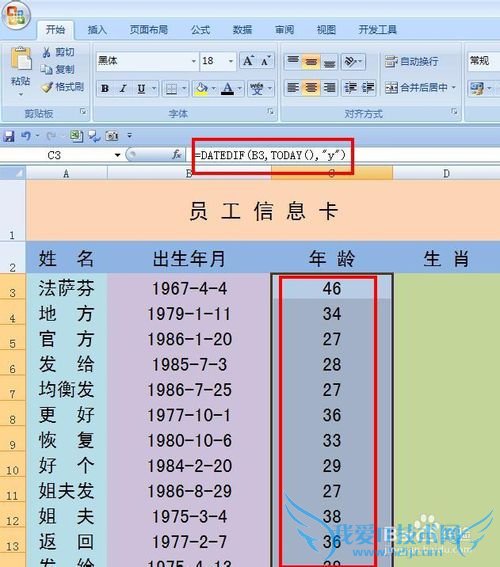Viewport: 500px width, 567px height.
Task: Click the phonetic guide 文 icon
Action: [x=257, y=88]
